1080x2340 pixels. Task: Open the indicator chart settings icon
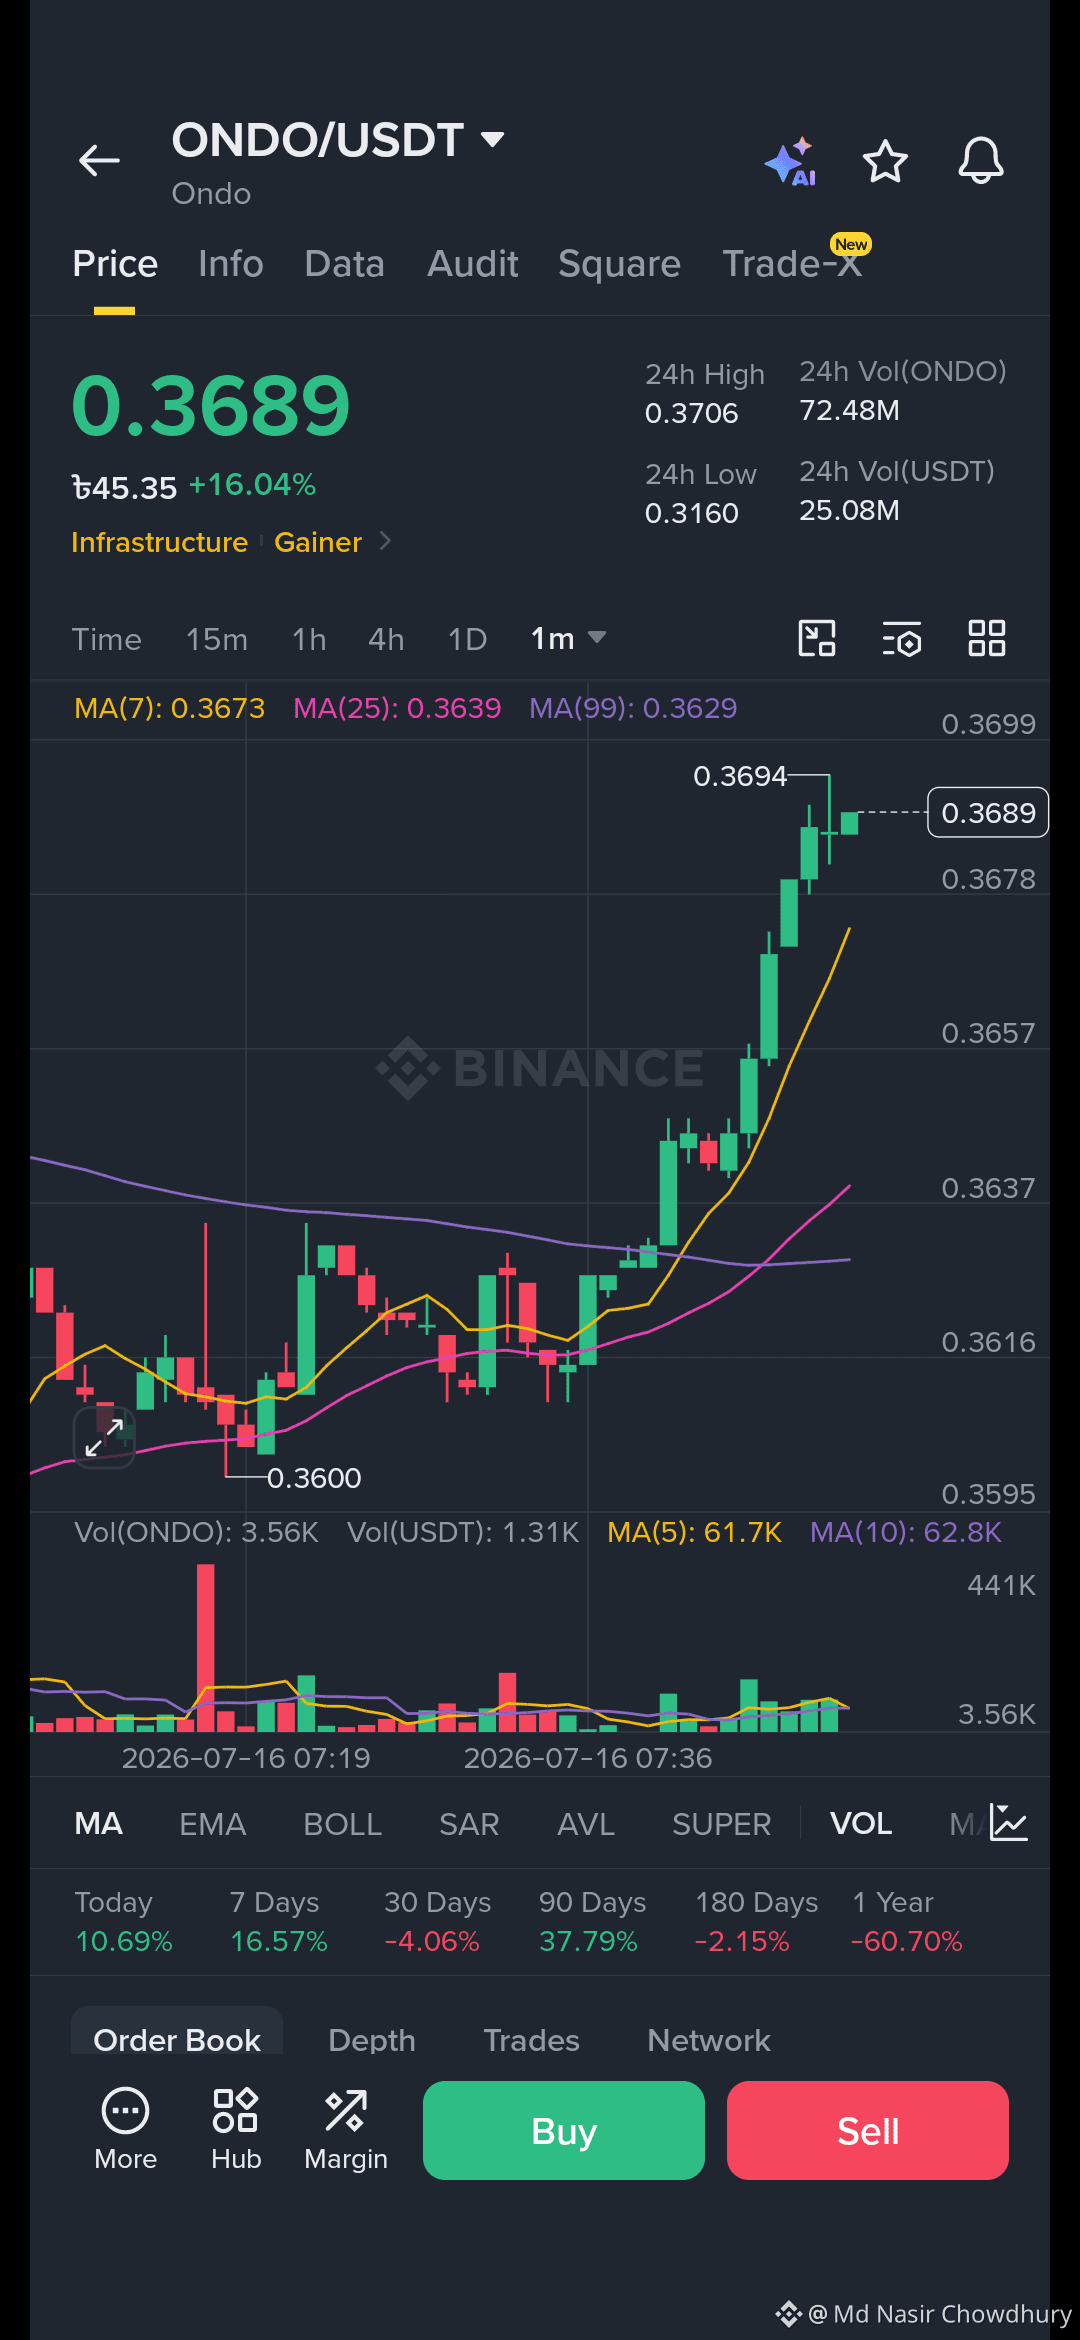[1008, 1823]
